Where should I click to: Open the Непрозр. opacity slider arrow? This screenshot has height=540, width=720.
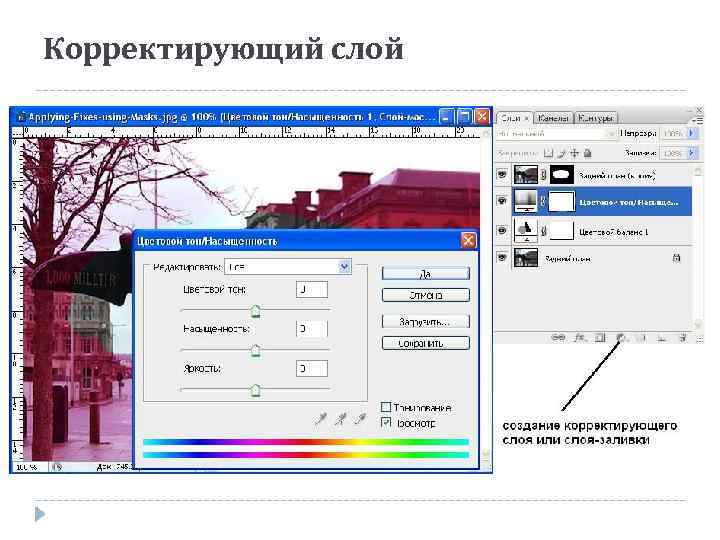[692, 133]
